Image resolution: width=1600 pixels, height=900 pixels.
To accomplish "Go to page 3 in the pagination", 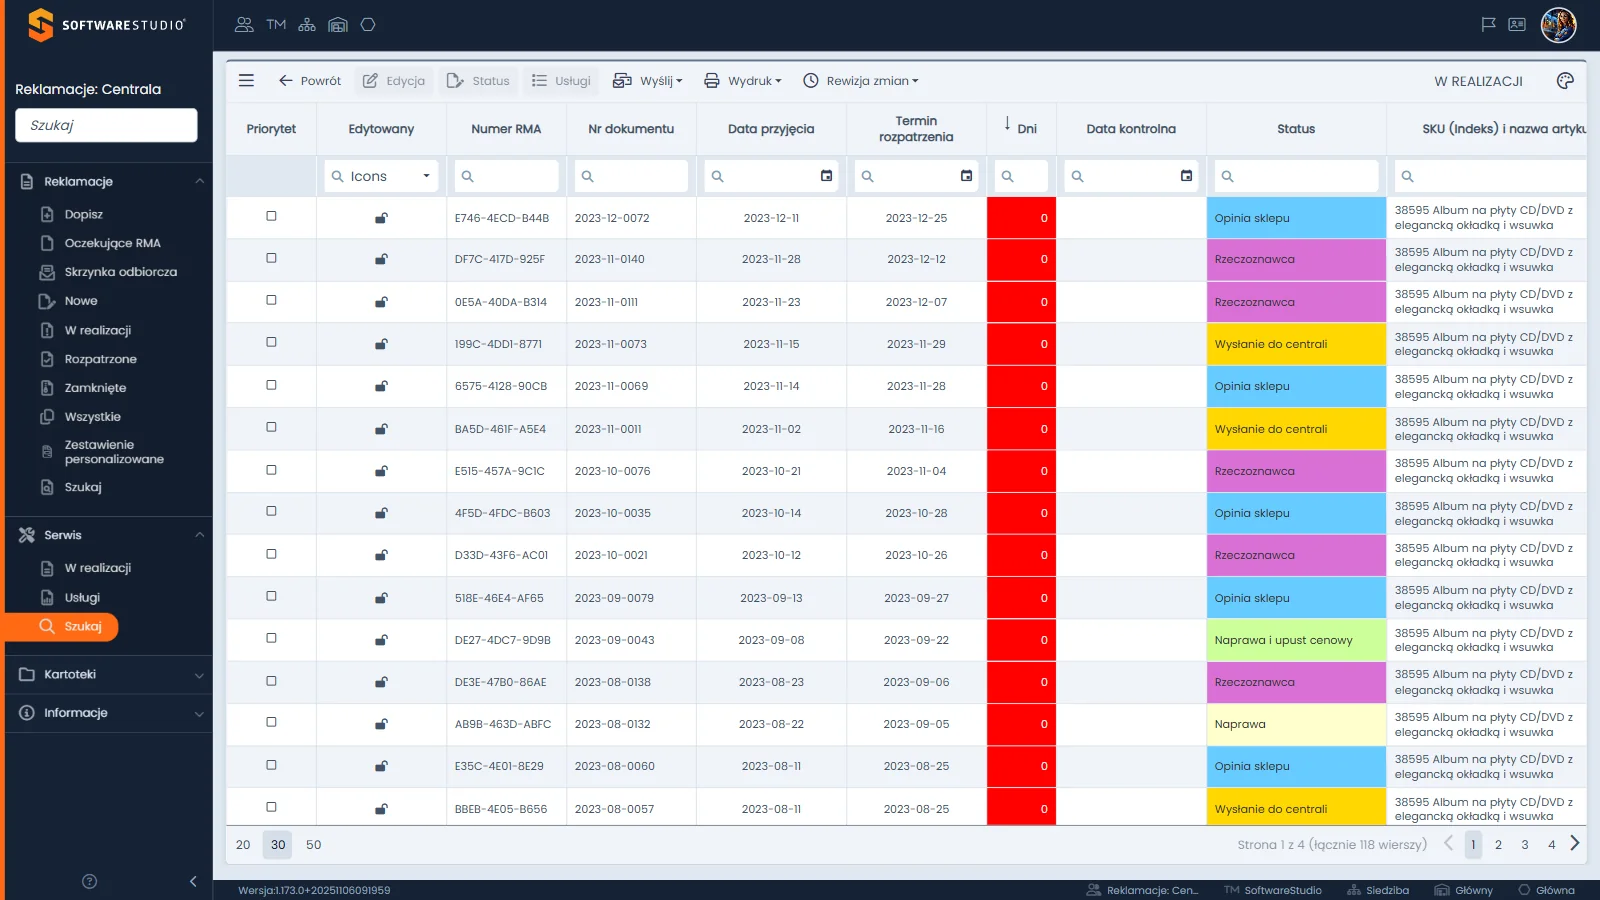I will [x=1525, y=845].
